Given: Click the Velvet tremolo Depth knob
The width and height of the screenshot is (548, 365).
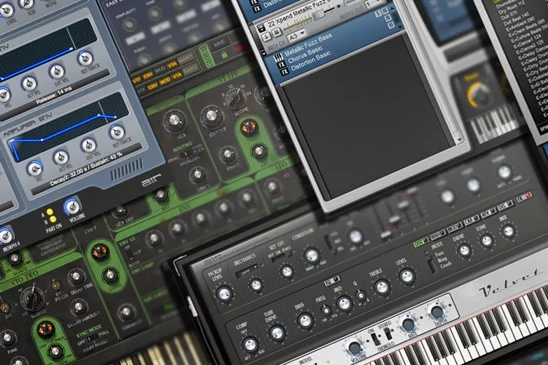Looking at the screenshot, I should (437, 312).
